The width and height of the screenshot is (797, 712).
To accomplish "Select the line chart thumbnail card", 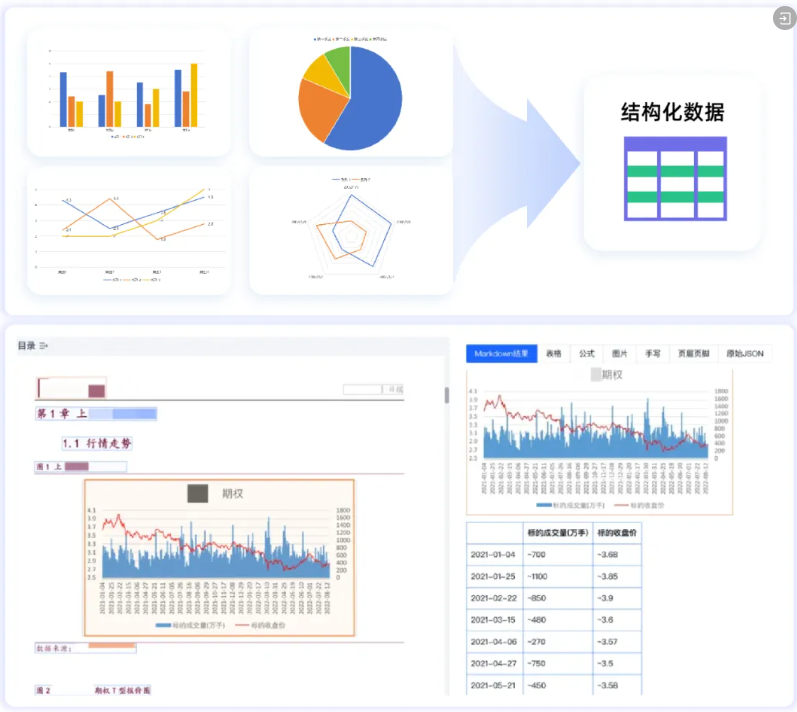I will click(129, 231).
